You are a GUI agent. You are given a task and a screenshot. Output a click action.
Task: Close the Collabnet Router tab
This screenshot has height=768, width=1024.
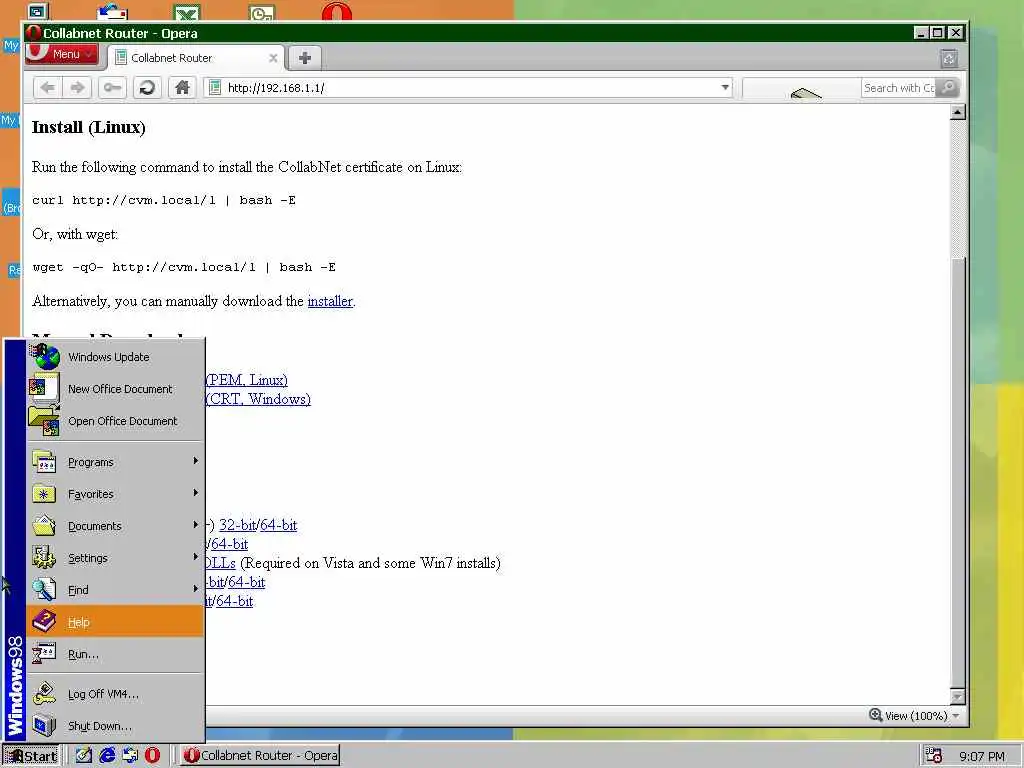pos(273,58)
